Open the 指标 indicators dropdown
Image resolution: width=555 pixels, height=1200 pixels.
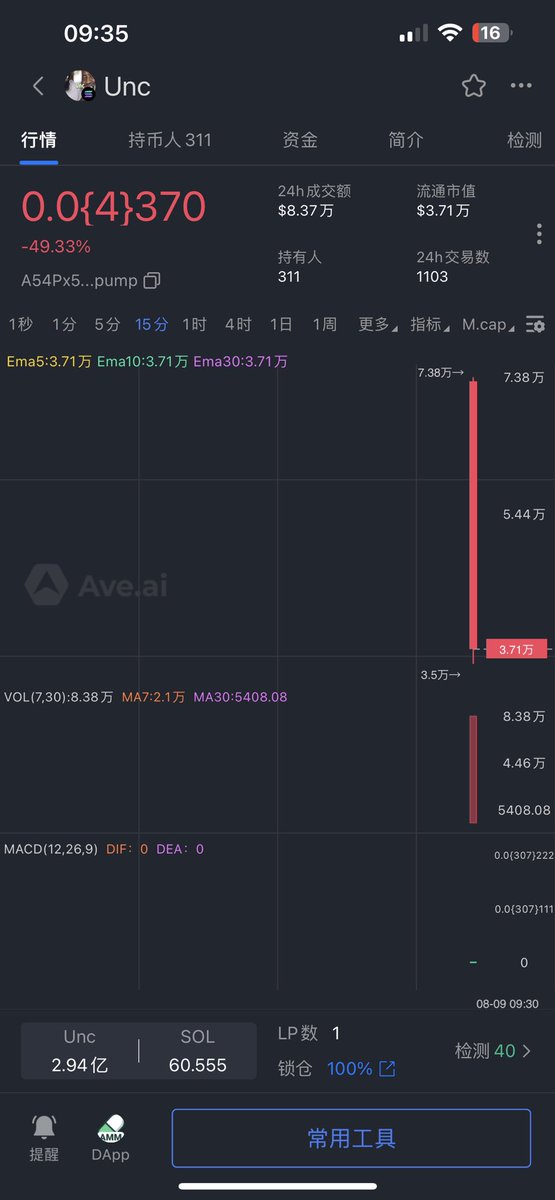[430, 324]
